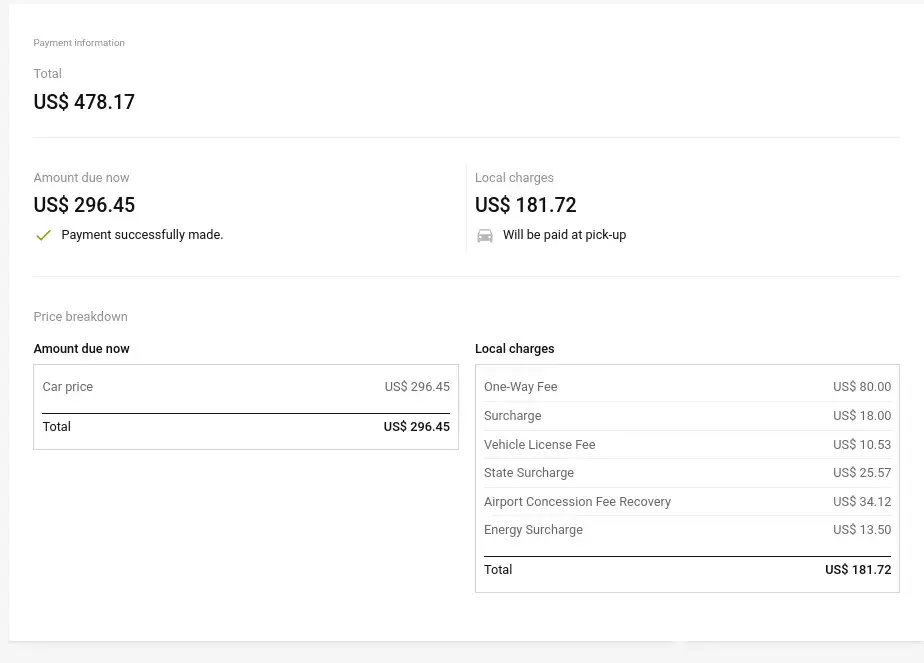Viewport: 924px width, 663px height.
Task: Click 'Airport Concession Fee Recovery' line item
Action: click(577, 502)
